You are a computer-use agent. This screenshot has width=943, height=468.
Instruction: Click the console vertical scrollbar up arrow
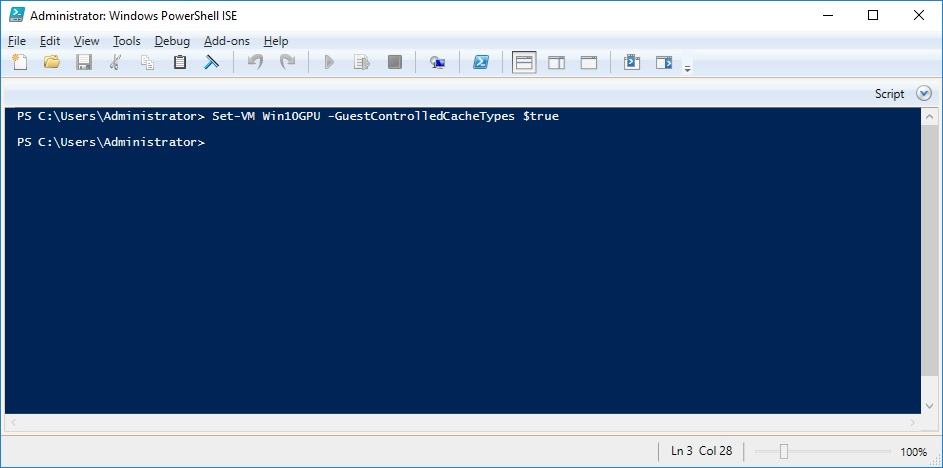pos(929,115)
